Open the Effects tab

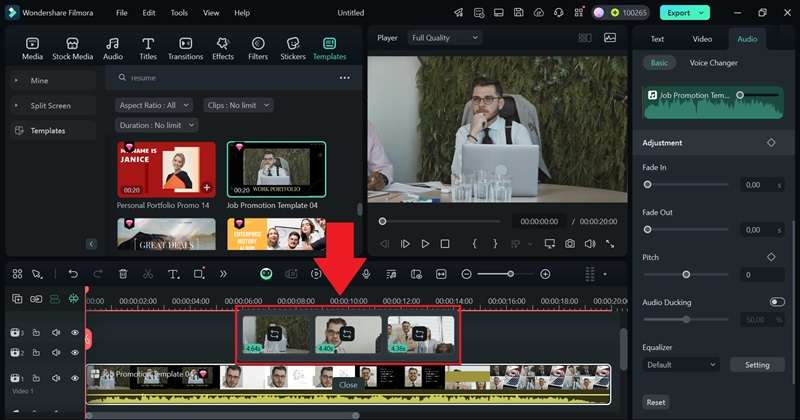(223, 49)
